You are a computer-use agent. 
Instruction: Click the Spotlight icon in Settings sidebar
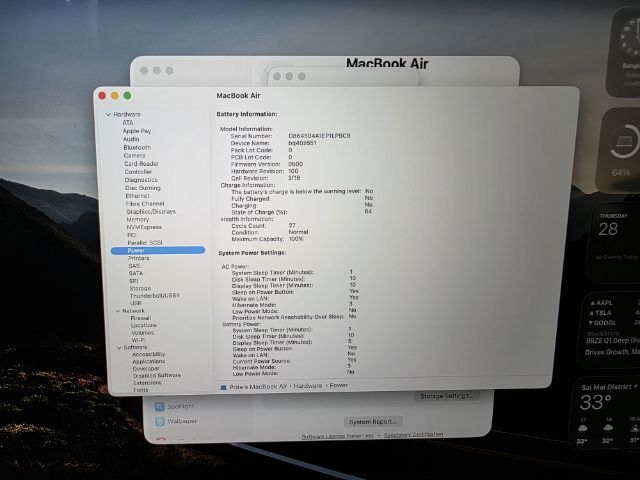pos(160,407)
